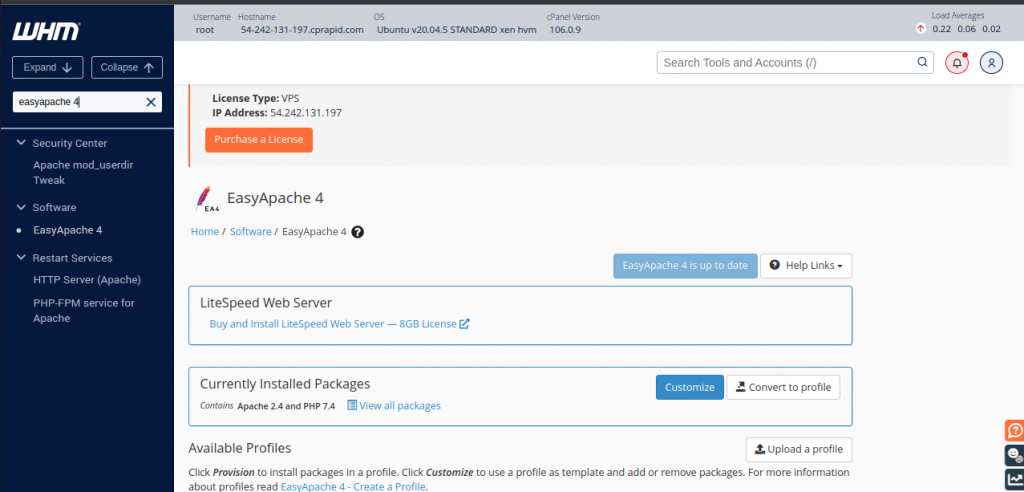Image resolution: width=1024 pixels, height=492 pixels.
Task: Click the Purchase a License button
Action: click(x=259, y=140)
